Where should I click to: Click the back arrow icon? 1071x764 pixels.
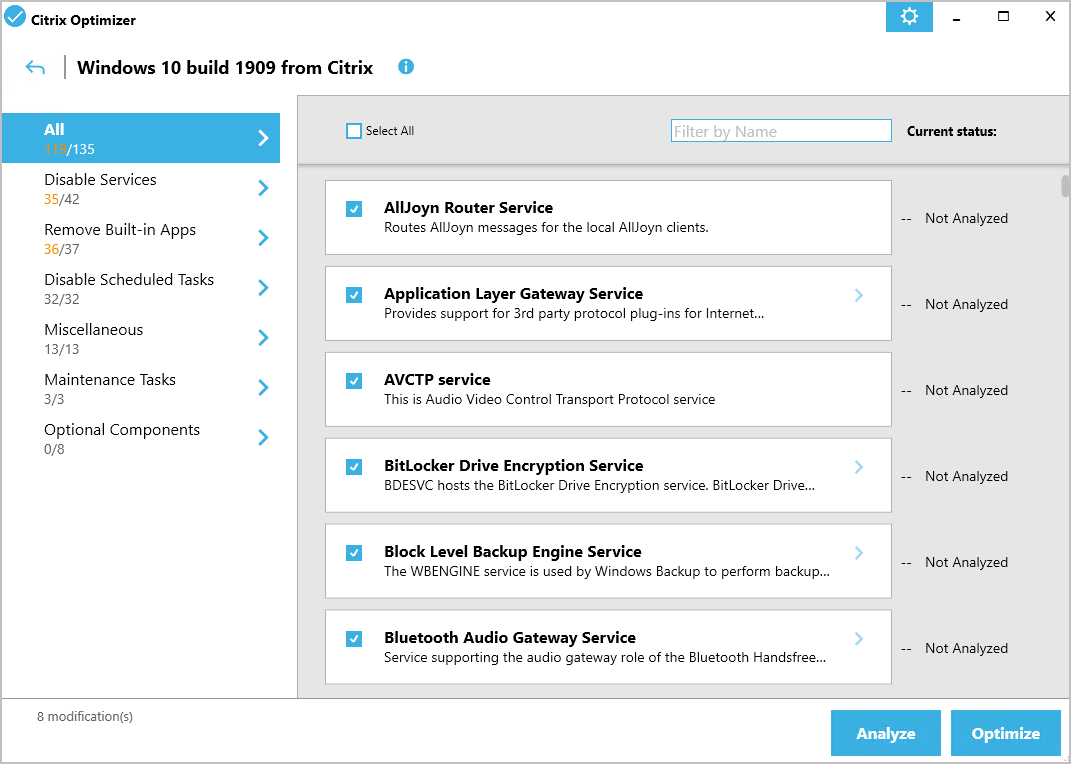[x=36, y=68]
